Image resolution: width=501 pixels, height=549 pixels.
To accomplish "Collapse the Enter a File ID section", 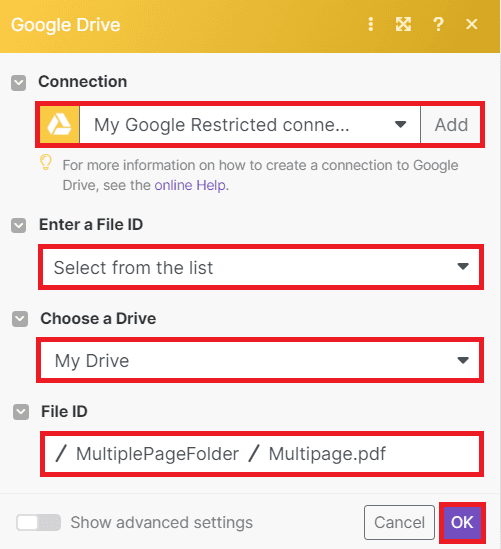I will point(19,225).
